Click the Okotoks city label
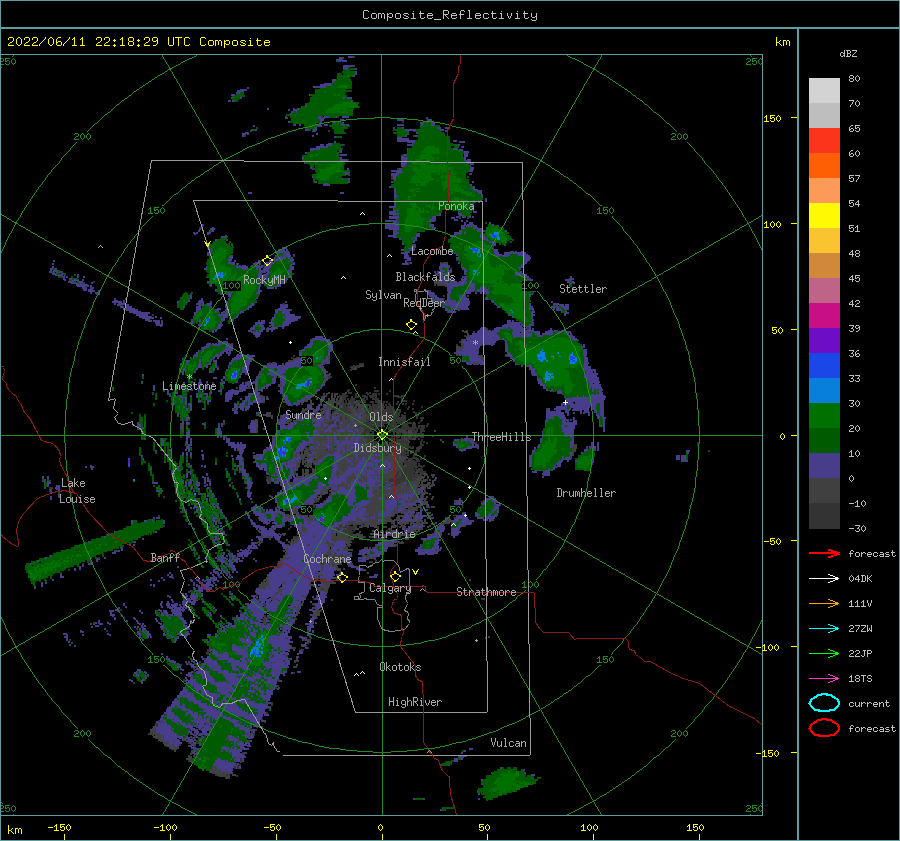The image size is (900, 841). tap(400, 667)
